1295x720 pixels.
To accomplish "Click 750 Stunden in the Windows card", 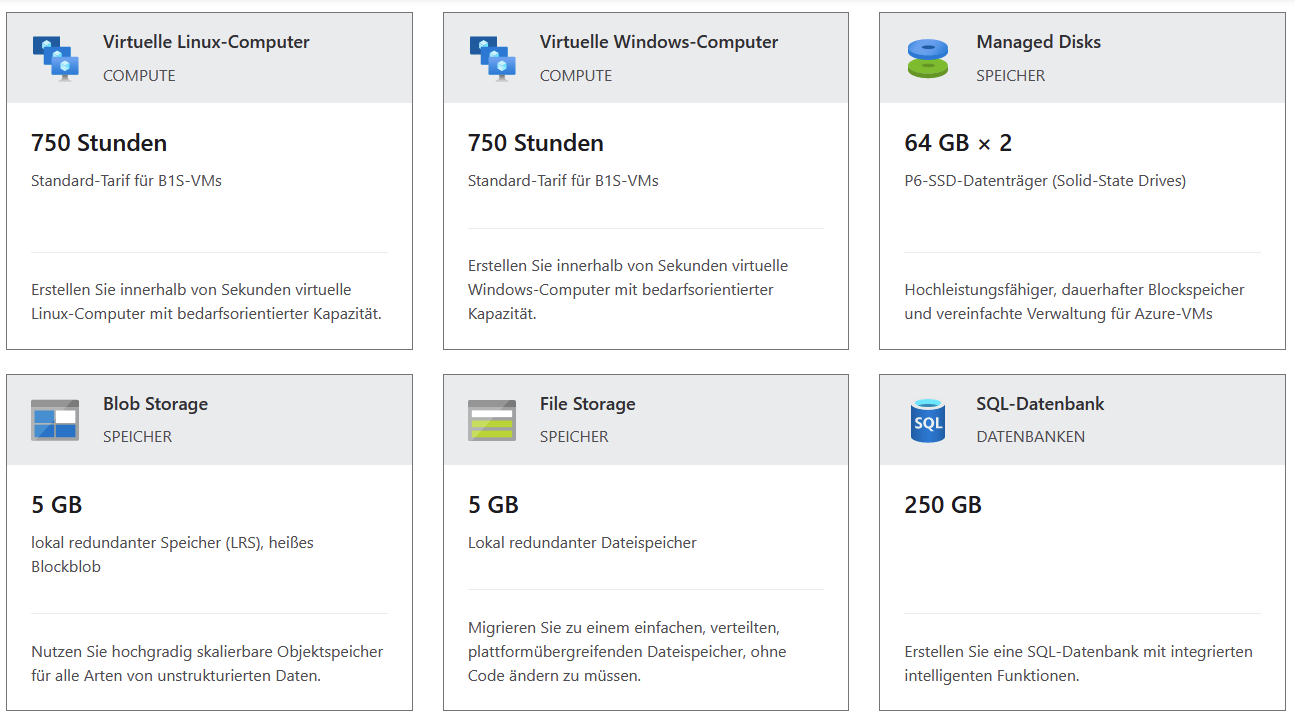I will (x=535, y=143).
